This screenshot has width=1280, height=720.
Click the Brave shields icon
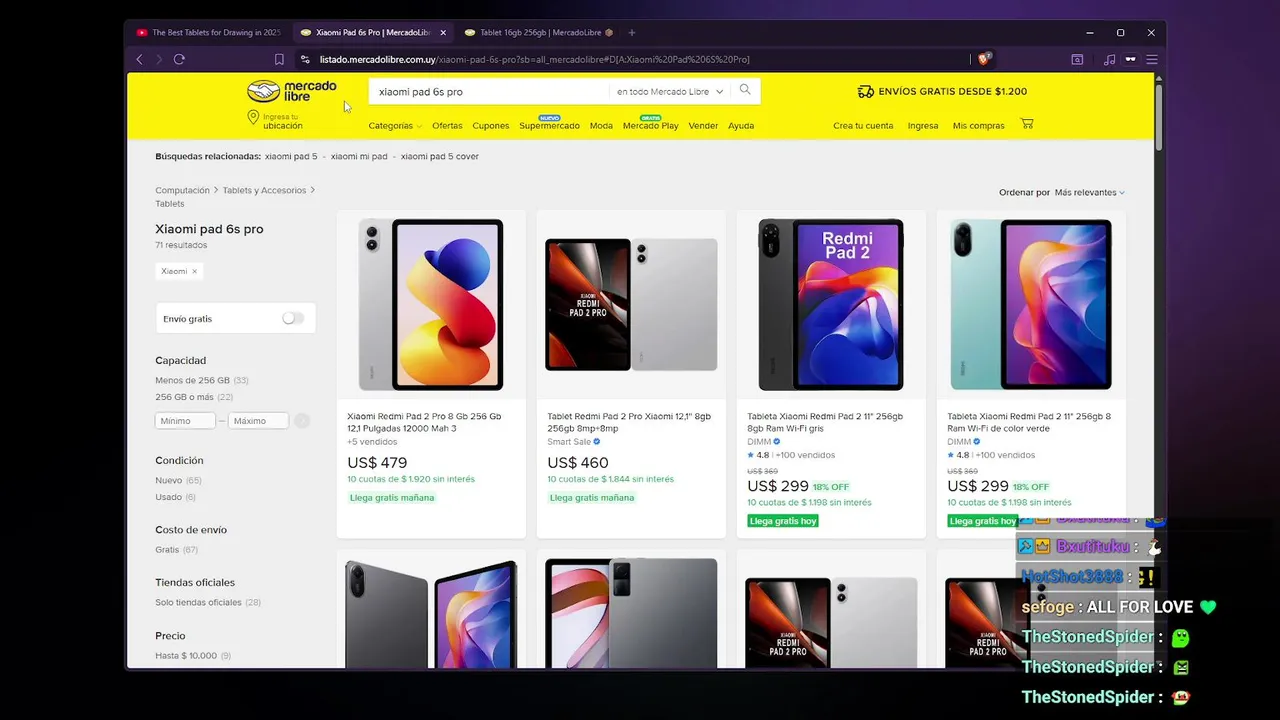point(984,59)
